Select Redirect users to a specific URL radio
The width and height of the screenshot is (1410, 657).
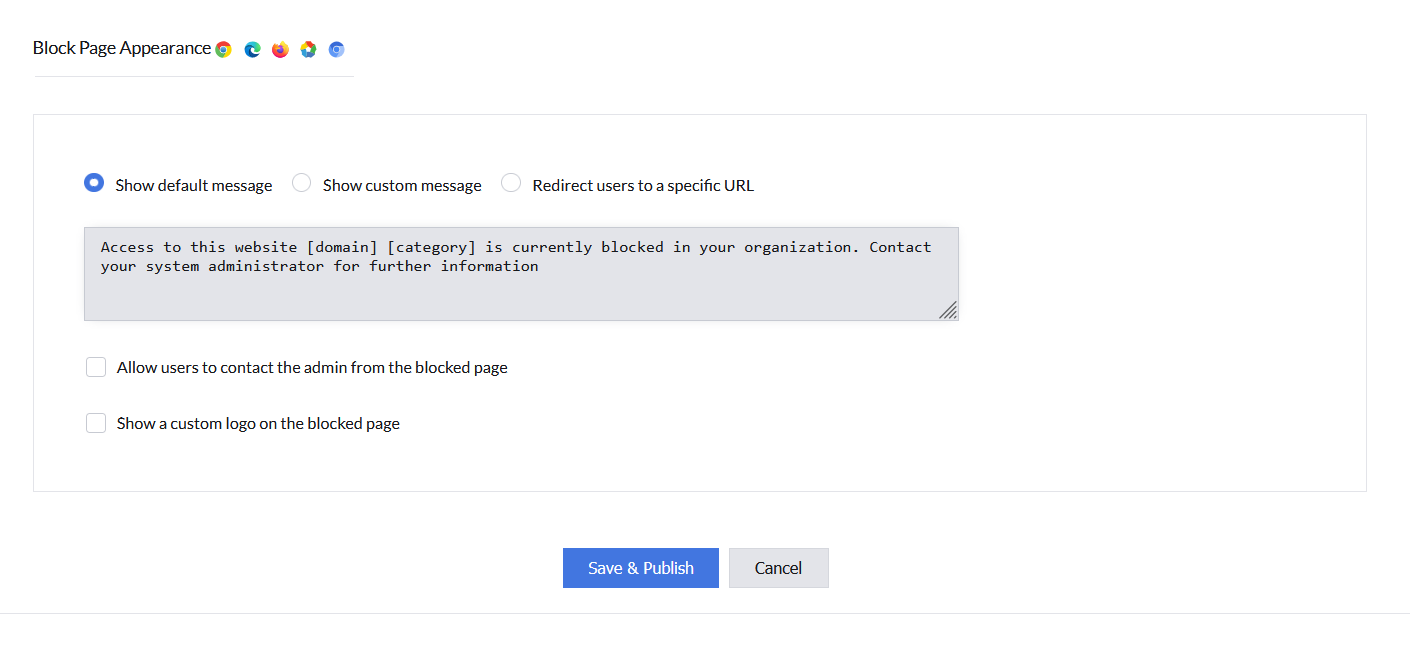[x=511, y=183]
